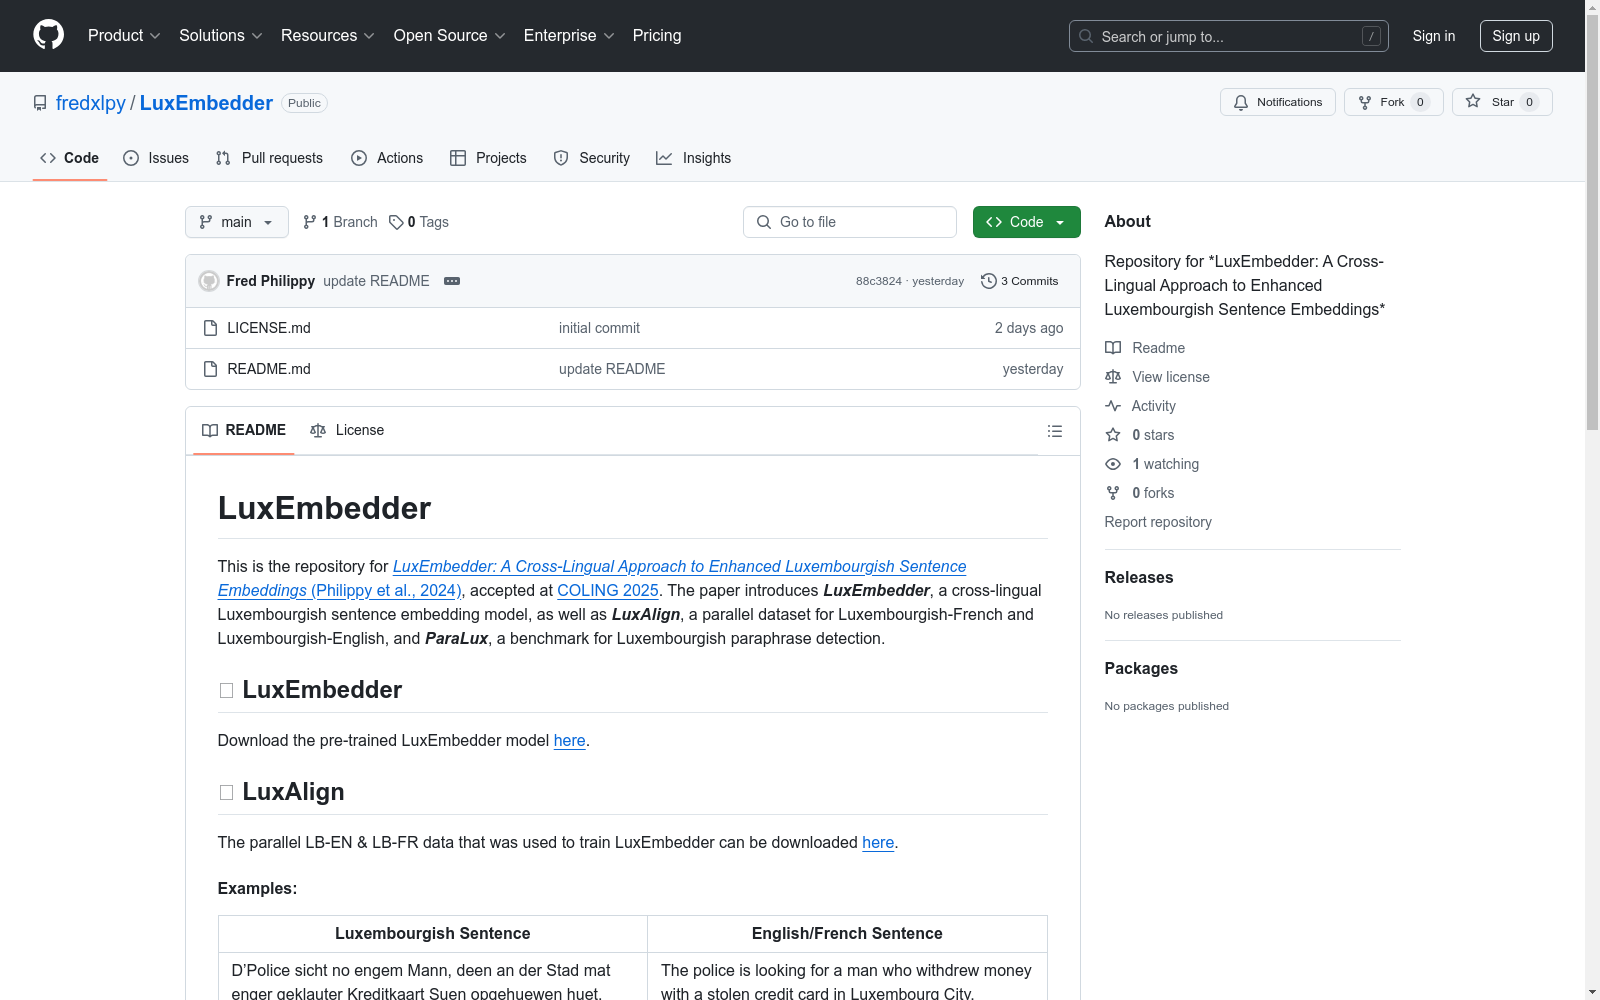This screenshot has width=1600, height=1000.
Task: Open the Pull requests tab
Action: click(269, 158)
